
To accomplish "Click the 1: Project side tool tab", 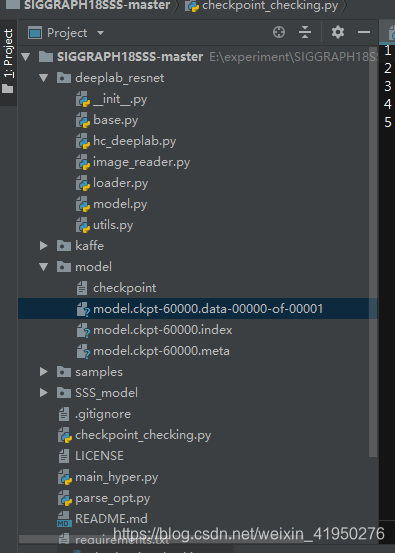I will [8, 62].
